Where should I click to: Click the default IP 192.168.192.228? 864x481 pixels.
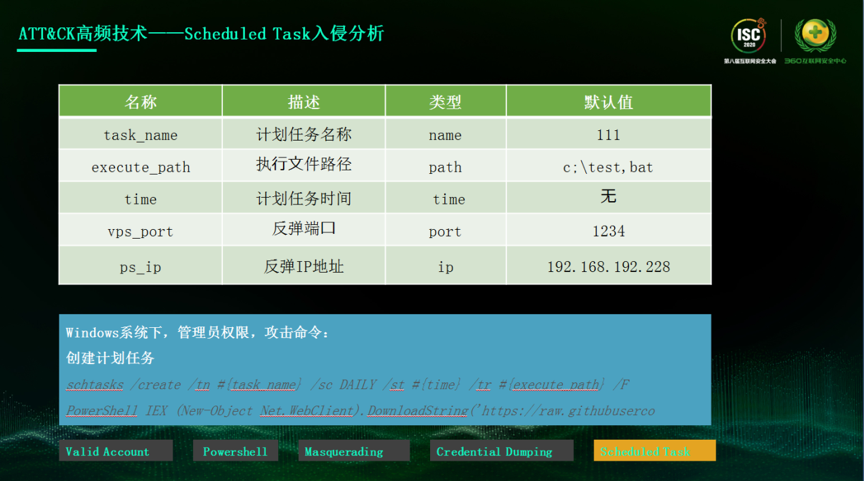click(608, 266)
